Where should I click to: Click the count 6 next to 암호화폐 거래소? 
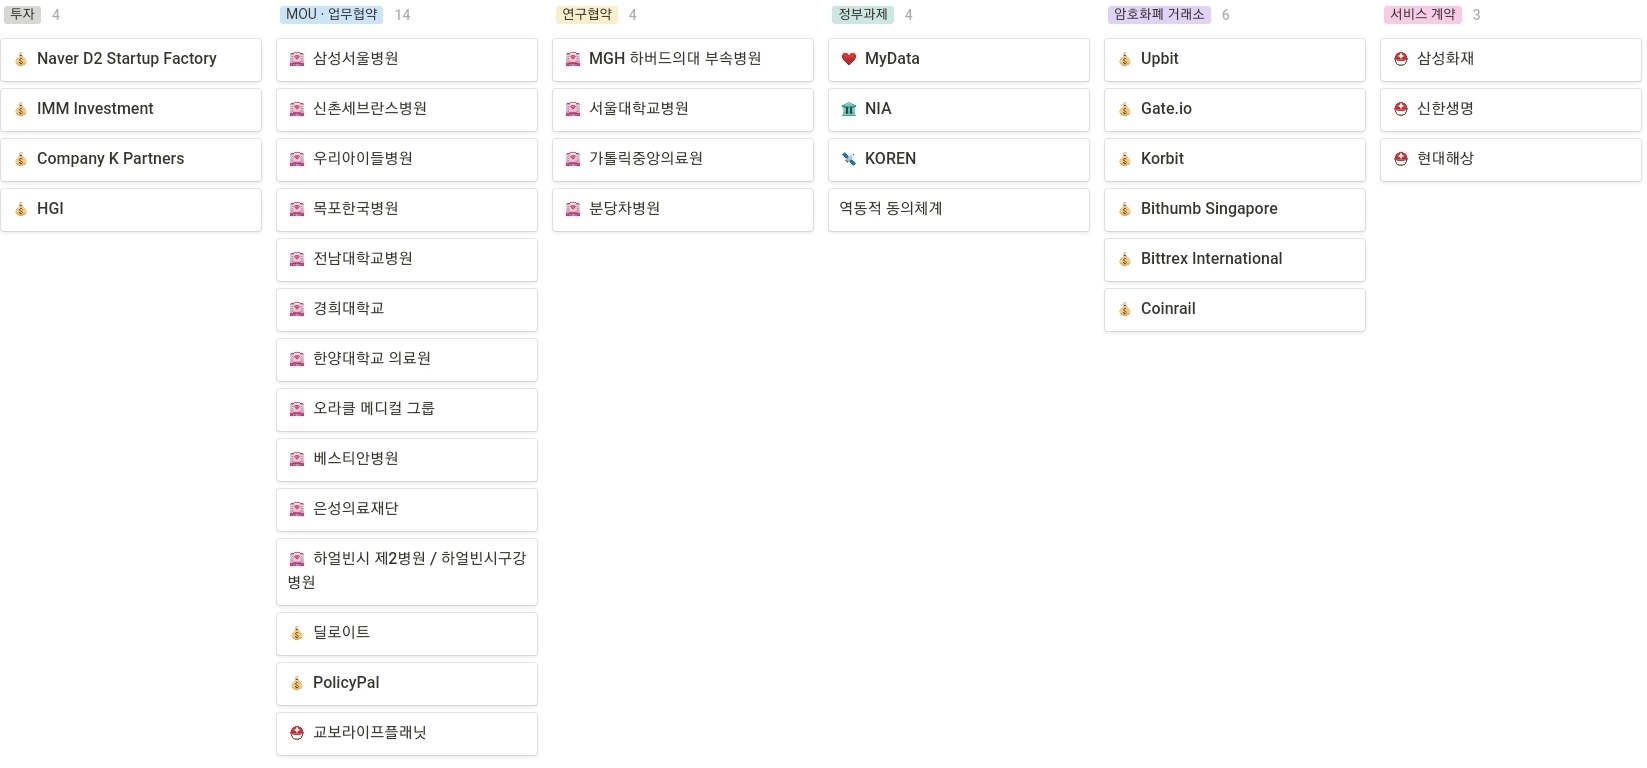[1226, 15]
